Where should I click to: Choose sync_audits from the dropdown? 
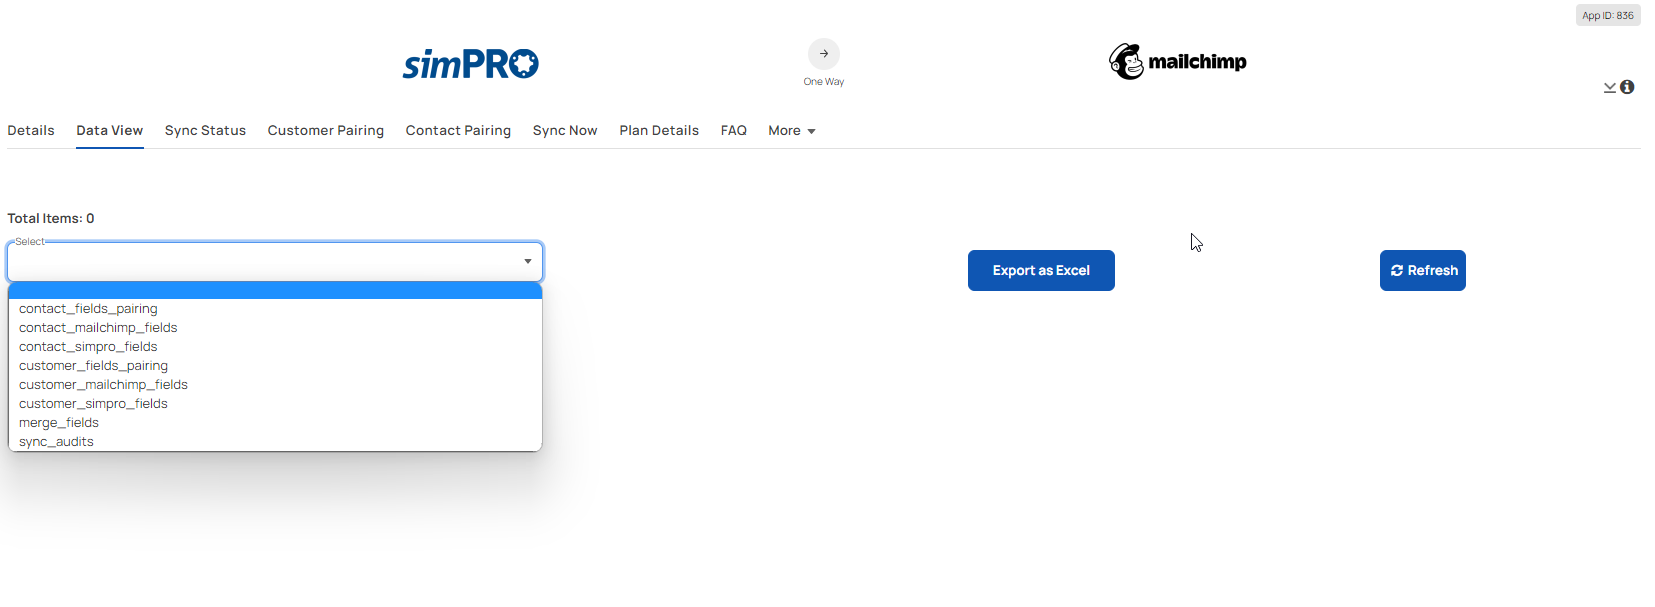[x=275, y=442]
